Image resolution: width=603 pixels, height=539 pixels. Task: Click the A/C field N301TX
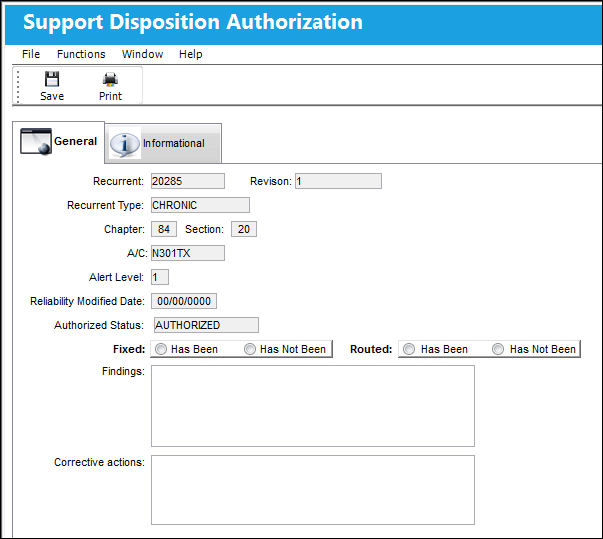188,253
